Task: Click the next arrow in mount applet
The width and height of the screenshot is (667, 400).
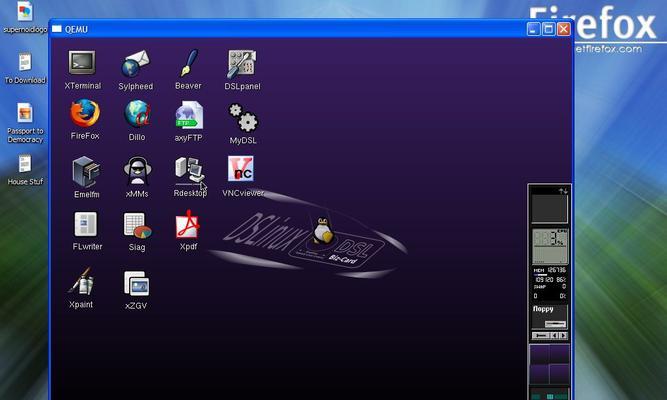Action: point(563,335)
